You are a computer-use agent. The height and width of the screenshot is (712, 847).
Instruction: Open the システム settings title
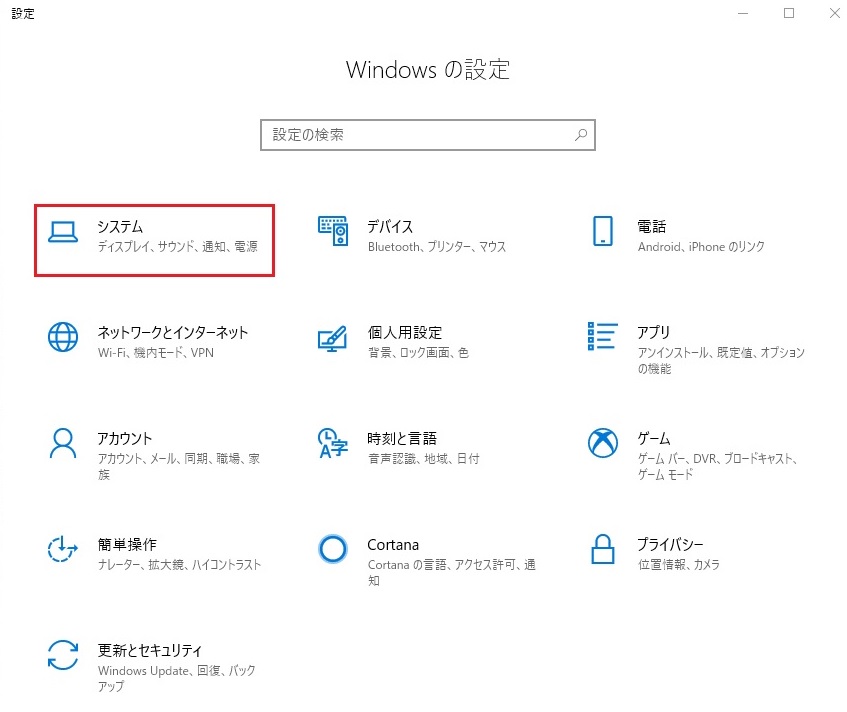coord(120,226)
